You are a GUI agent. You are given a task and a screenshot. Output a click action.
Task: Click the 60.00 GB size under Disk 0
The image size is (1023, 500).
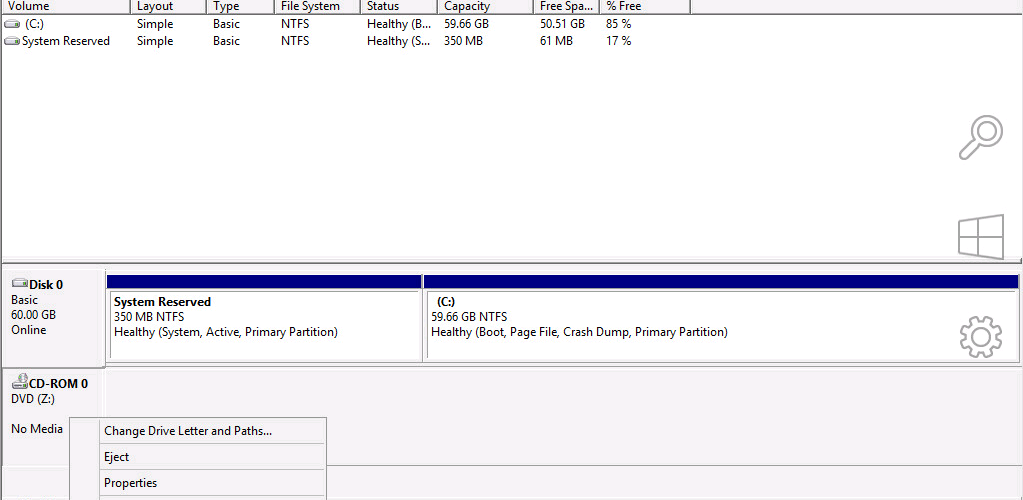pyautogui.click(x=33, y=315)
